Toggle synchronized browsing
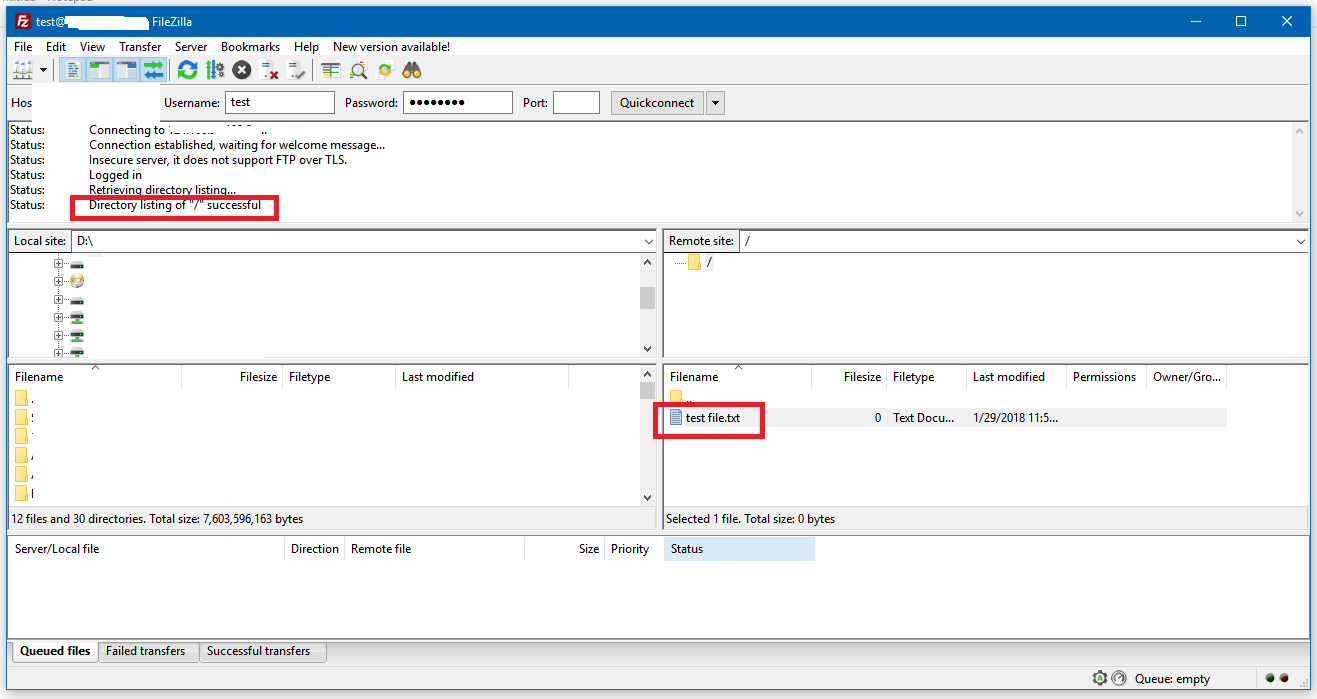 [385, 70]
